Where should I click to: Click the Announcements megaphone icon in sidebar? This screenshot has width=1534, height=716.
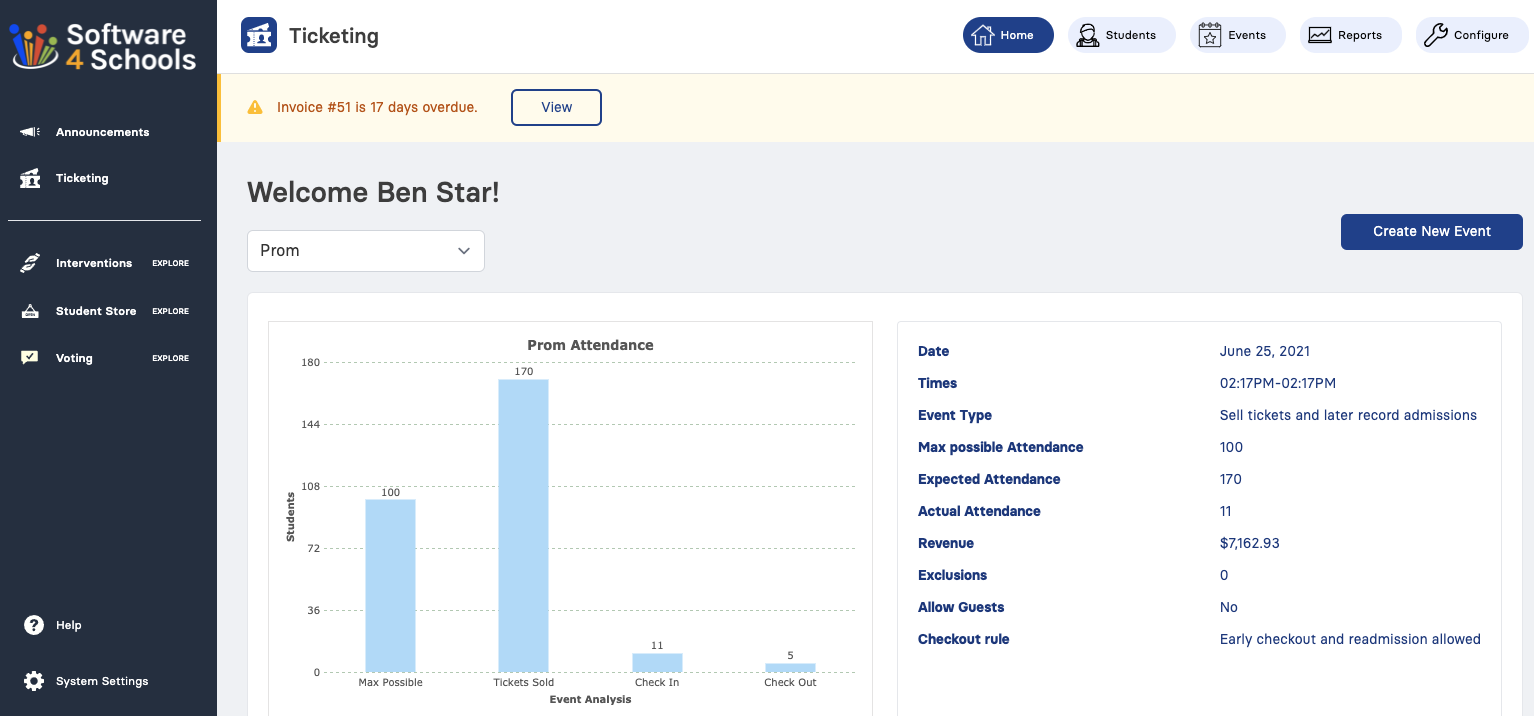[x=30, y=131]
